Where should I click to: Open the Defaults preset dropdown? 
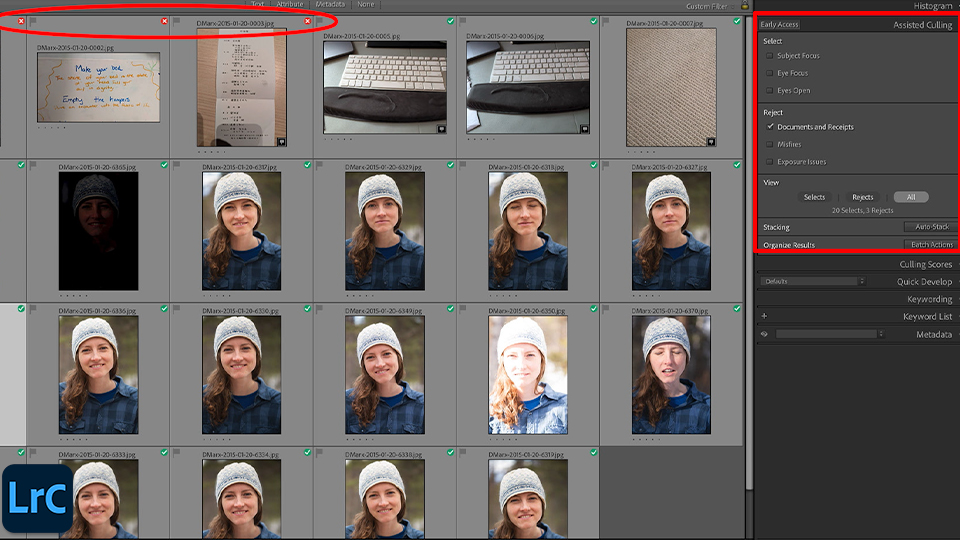click(813, 282)
